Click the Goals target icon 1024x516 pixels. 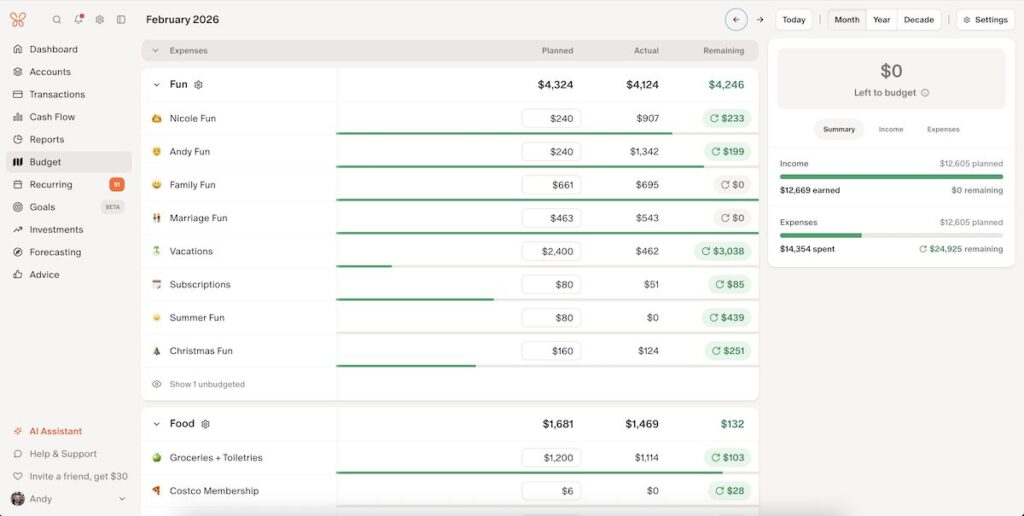[x=18, y=207]
